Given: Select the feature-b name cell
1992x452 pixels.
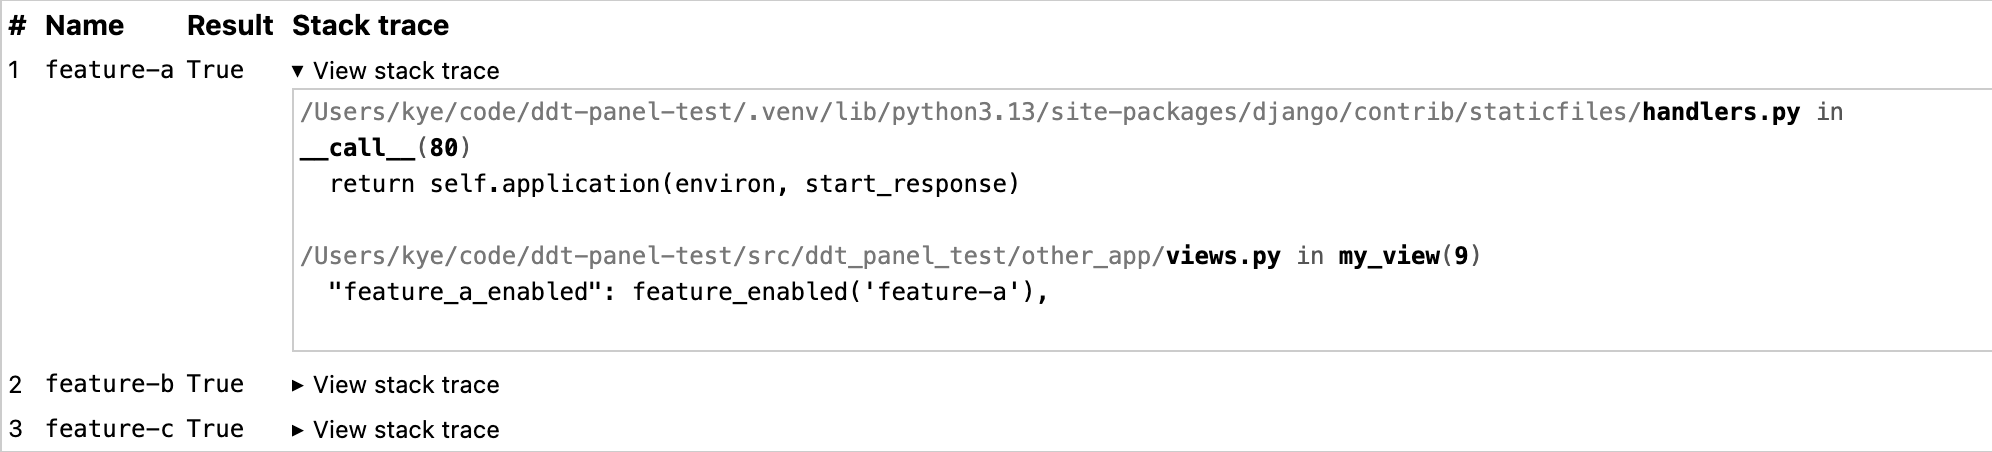Looking at the screenshot, I should coord(109,384).
